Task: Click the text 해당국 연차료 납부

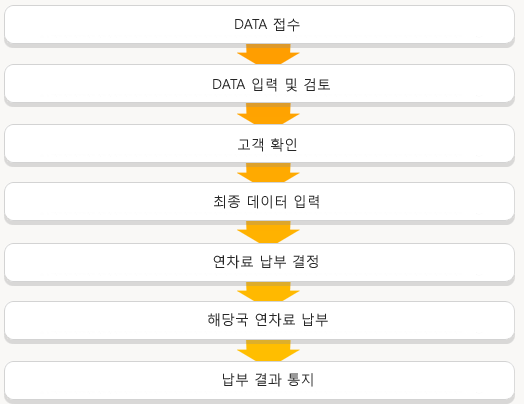Action: point(268,319)
